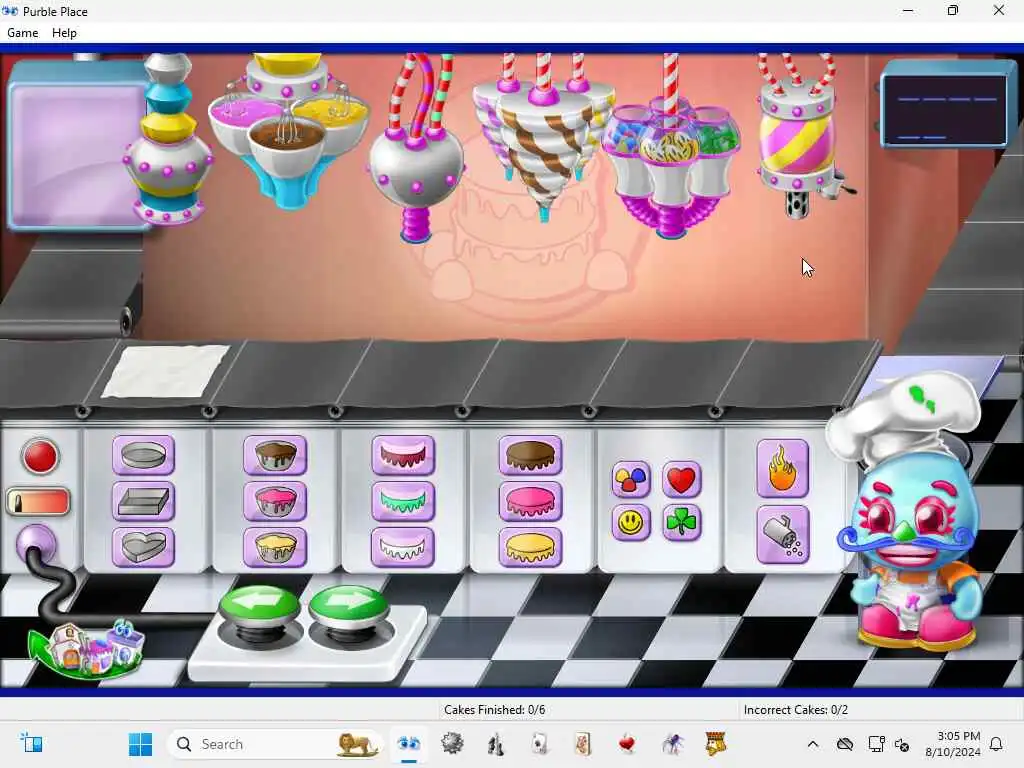The image size is (1024, 768).
Task: Click the purple knob on the hose
Action: 36,543
